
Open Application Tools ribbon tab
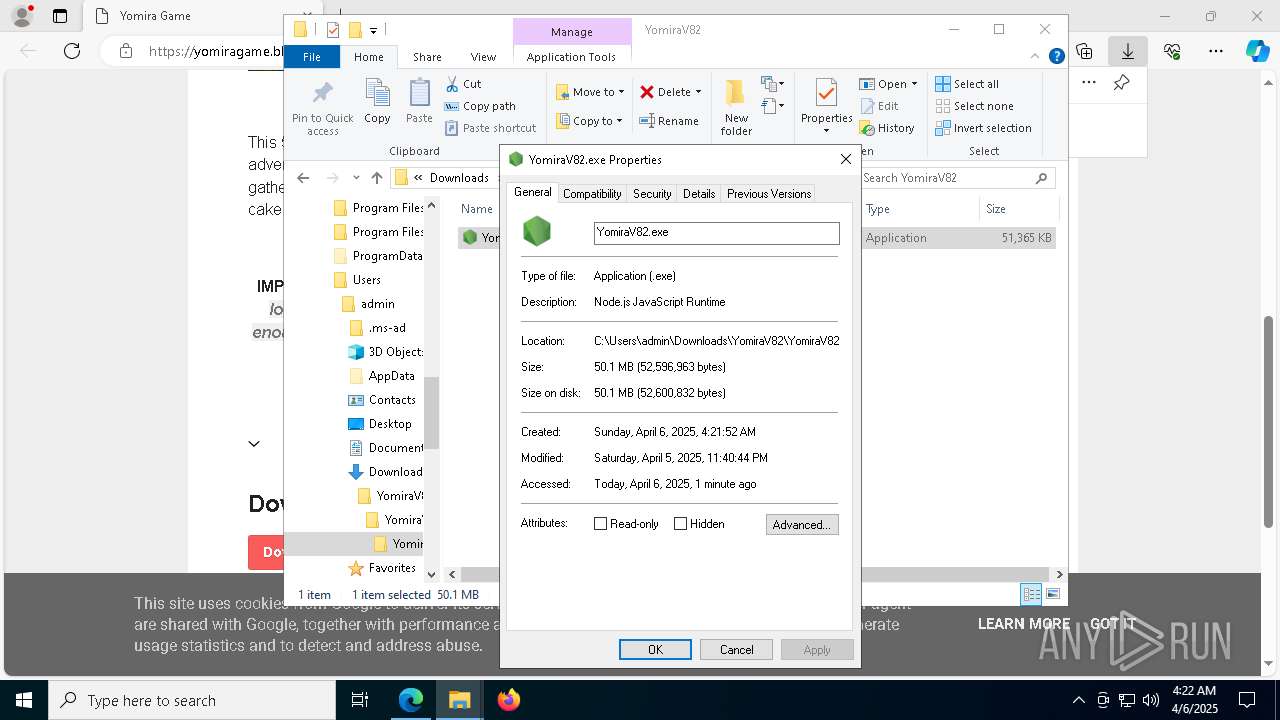[x=571, y=57]
